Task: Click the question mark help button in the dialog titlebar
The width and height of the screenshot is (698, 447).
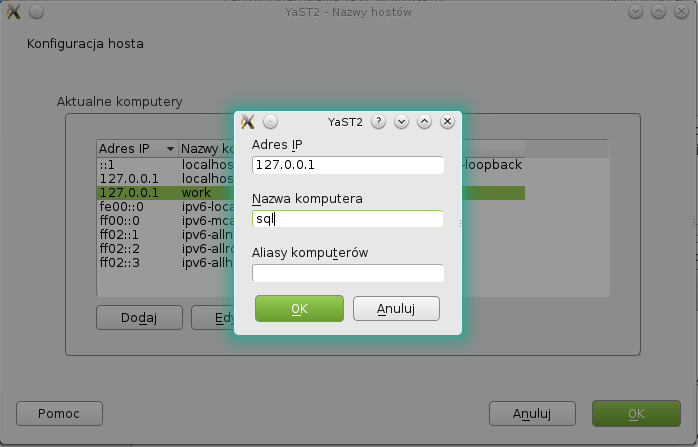Action: point(378,122)
